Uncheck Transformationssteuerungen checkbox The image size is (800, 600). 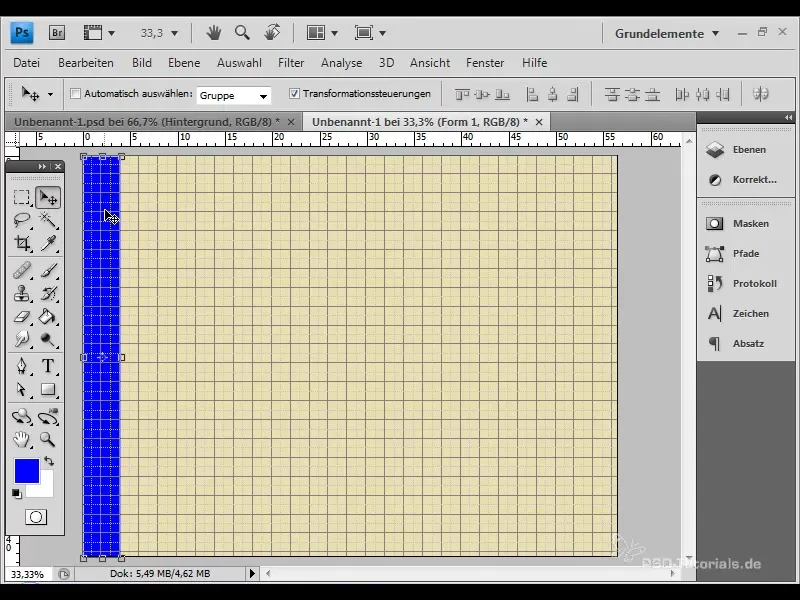pyautogui.click(x=294, y=94)
